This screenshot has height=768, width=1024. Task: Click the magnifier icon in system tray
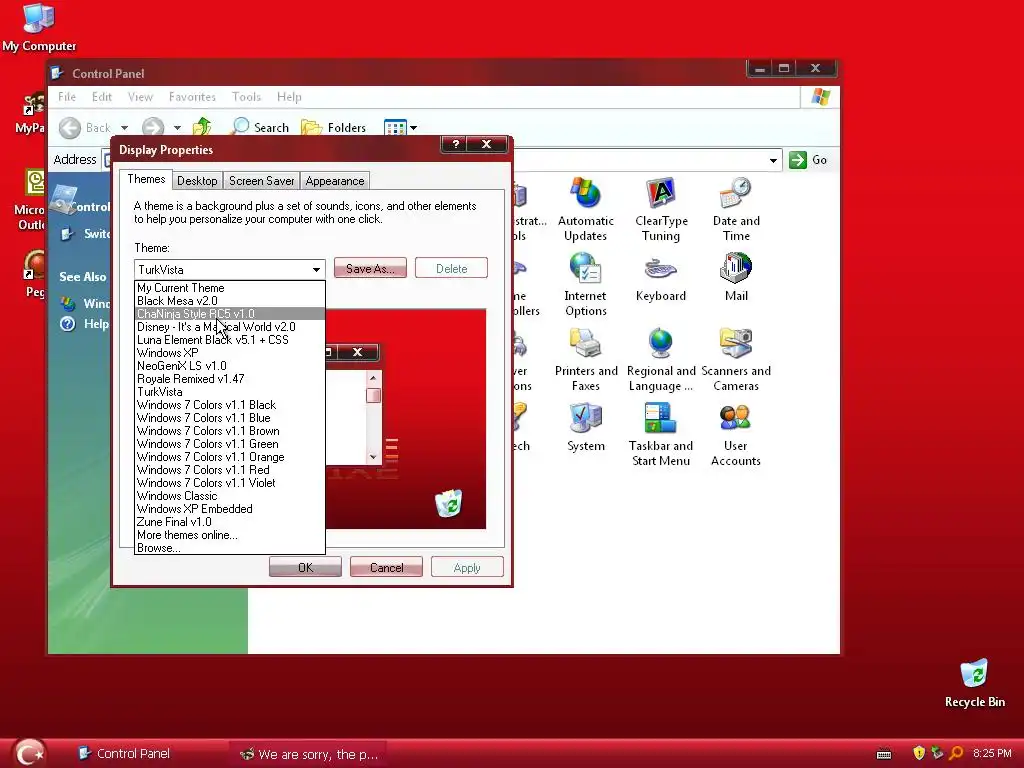(x=956, y=753)
